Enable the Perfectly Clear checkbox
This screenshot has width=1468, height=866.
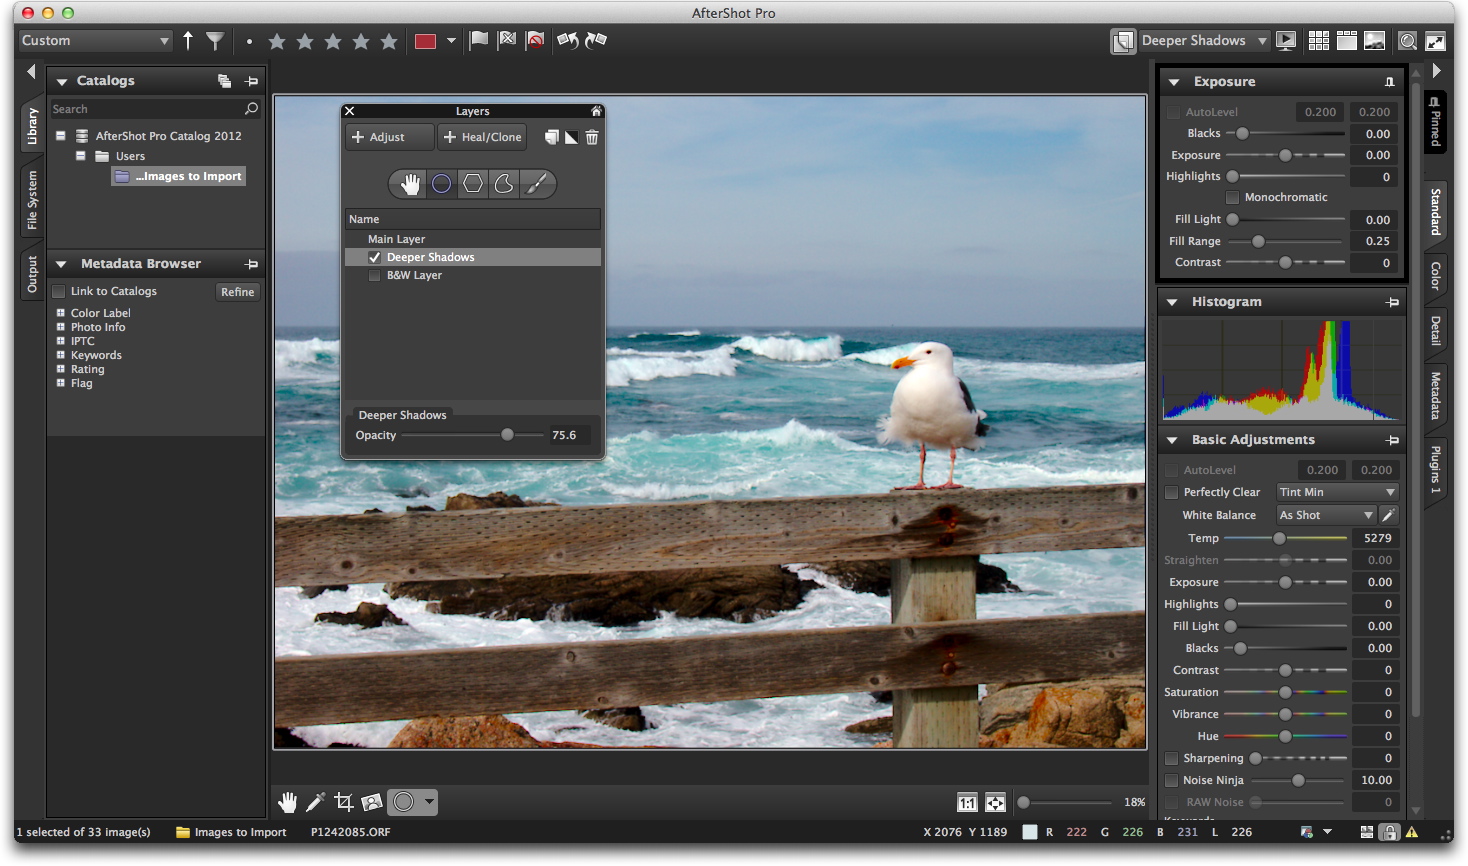tap(1171, 492)
